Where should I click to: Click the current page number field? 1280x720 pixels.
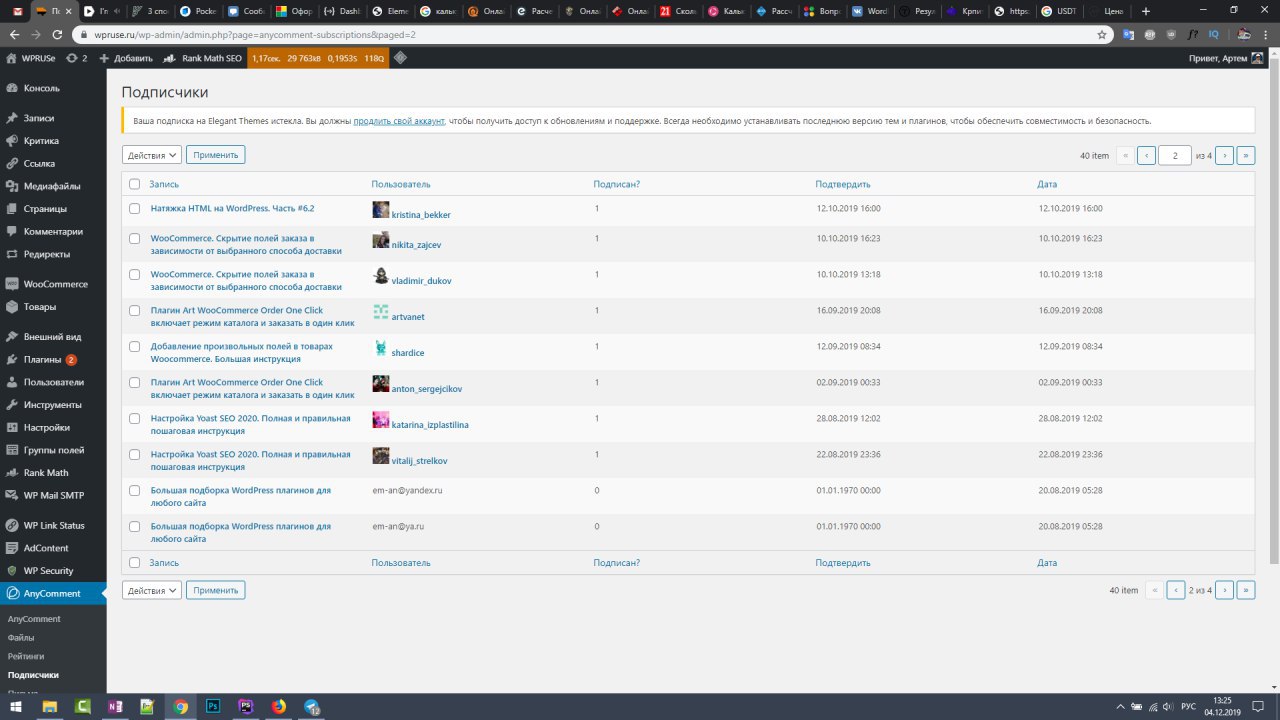1174,155
